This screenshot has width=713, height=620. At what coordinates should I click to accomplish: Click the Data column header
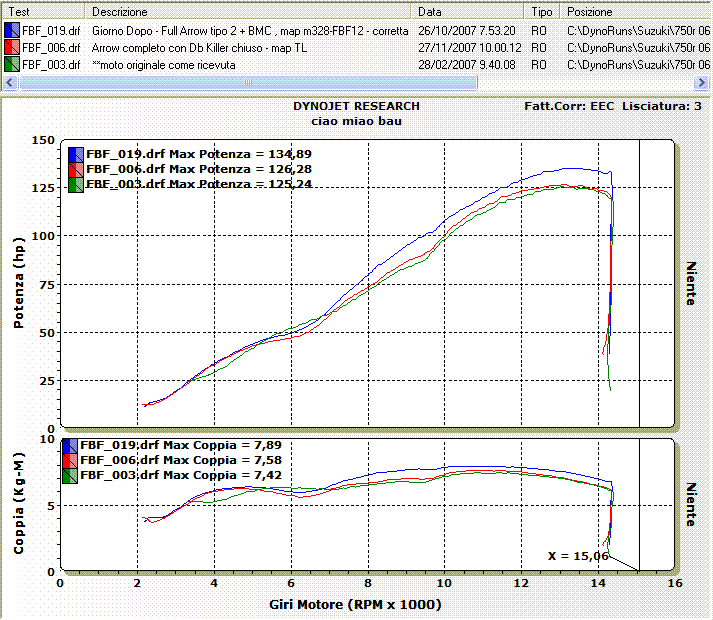pyautogui.click(x=470, y=12)
